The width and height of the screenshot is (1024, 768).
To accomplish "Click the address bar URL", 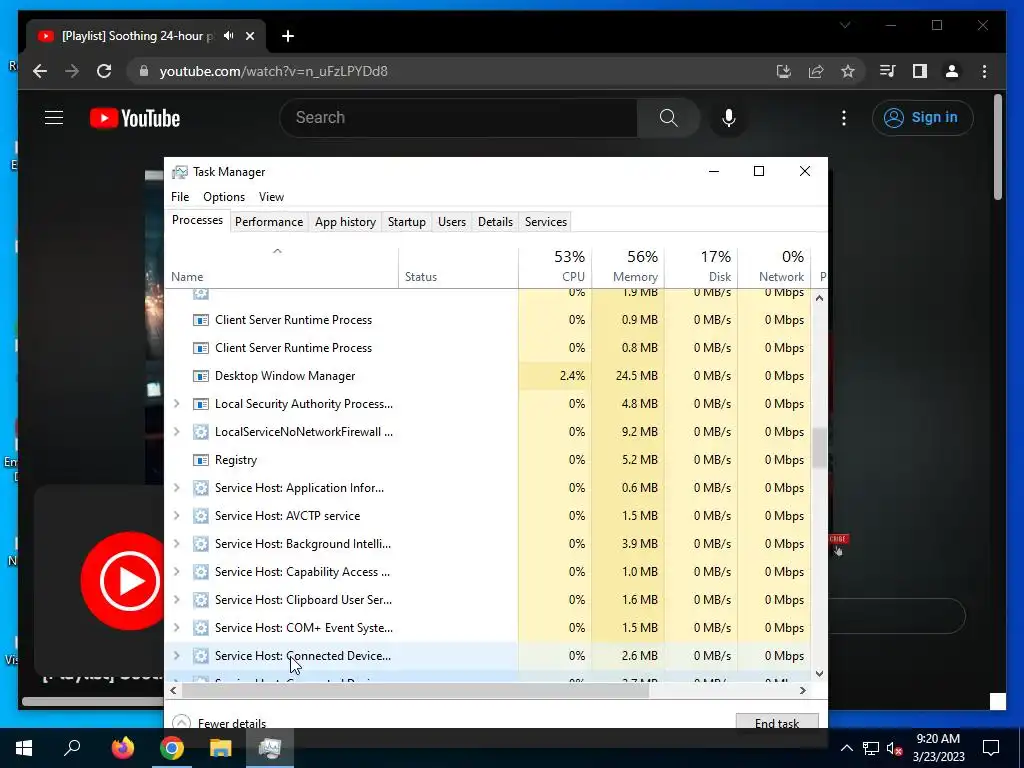I will coord(274,71).
